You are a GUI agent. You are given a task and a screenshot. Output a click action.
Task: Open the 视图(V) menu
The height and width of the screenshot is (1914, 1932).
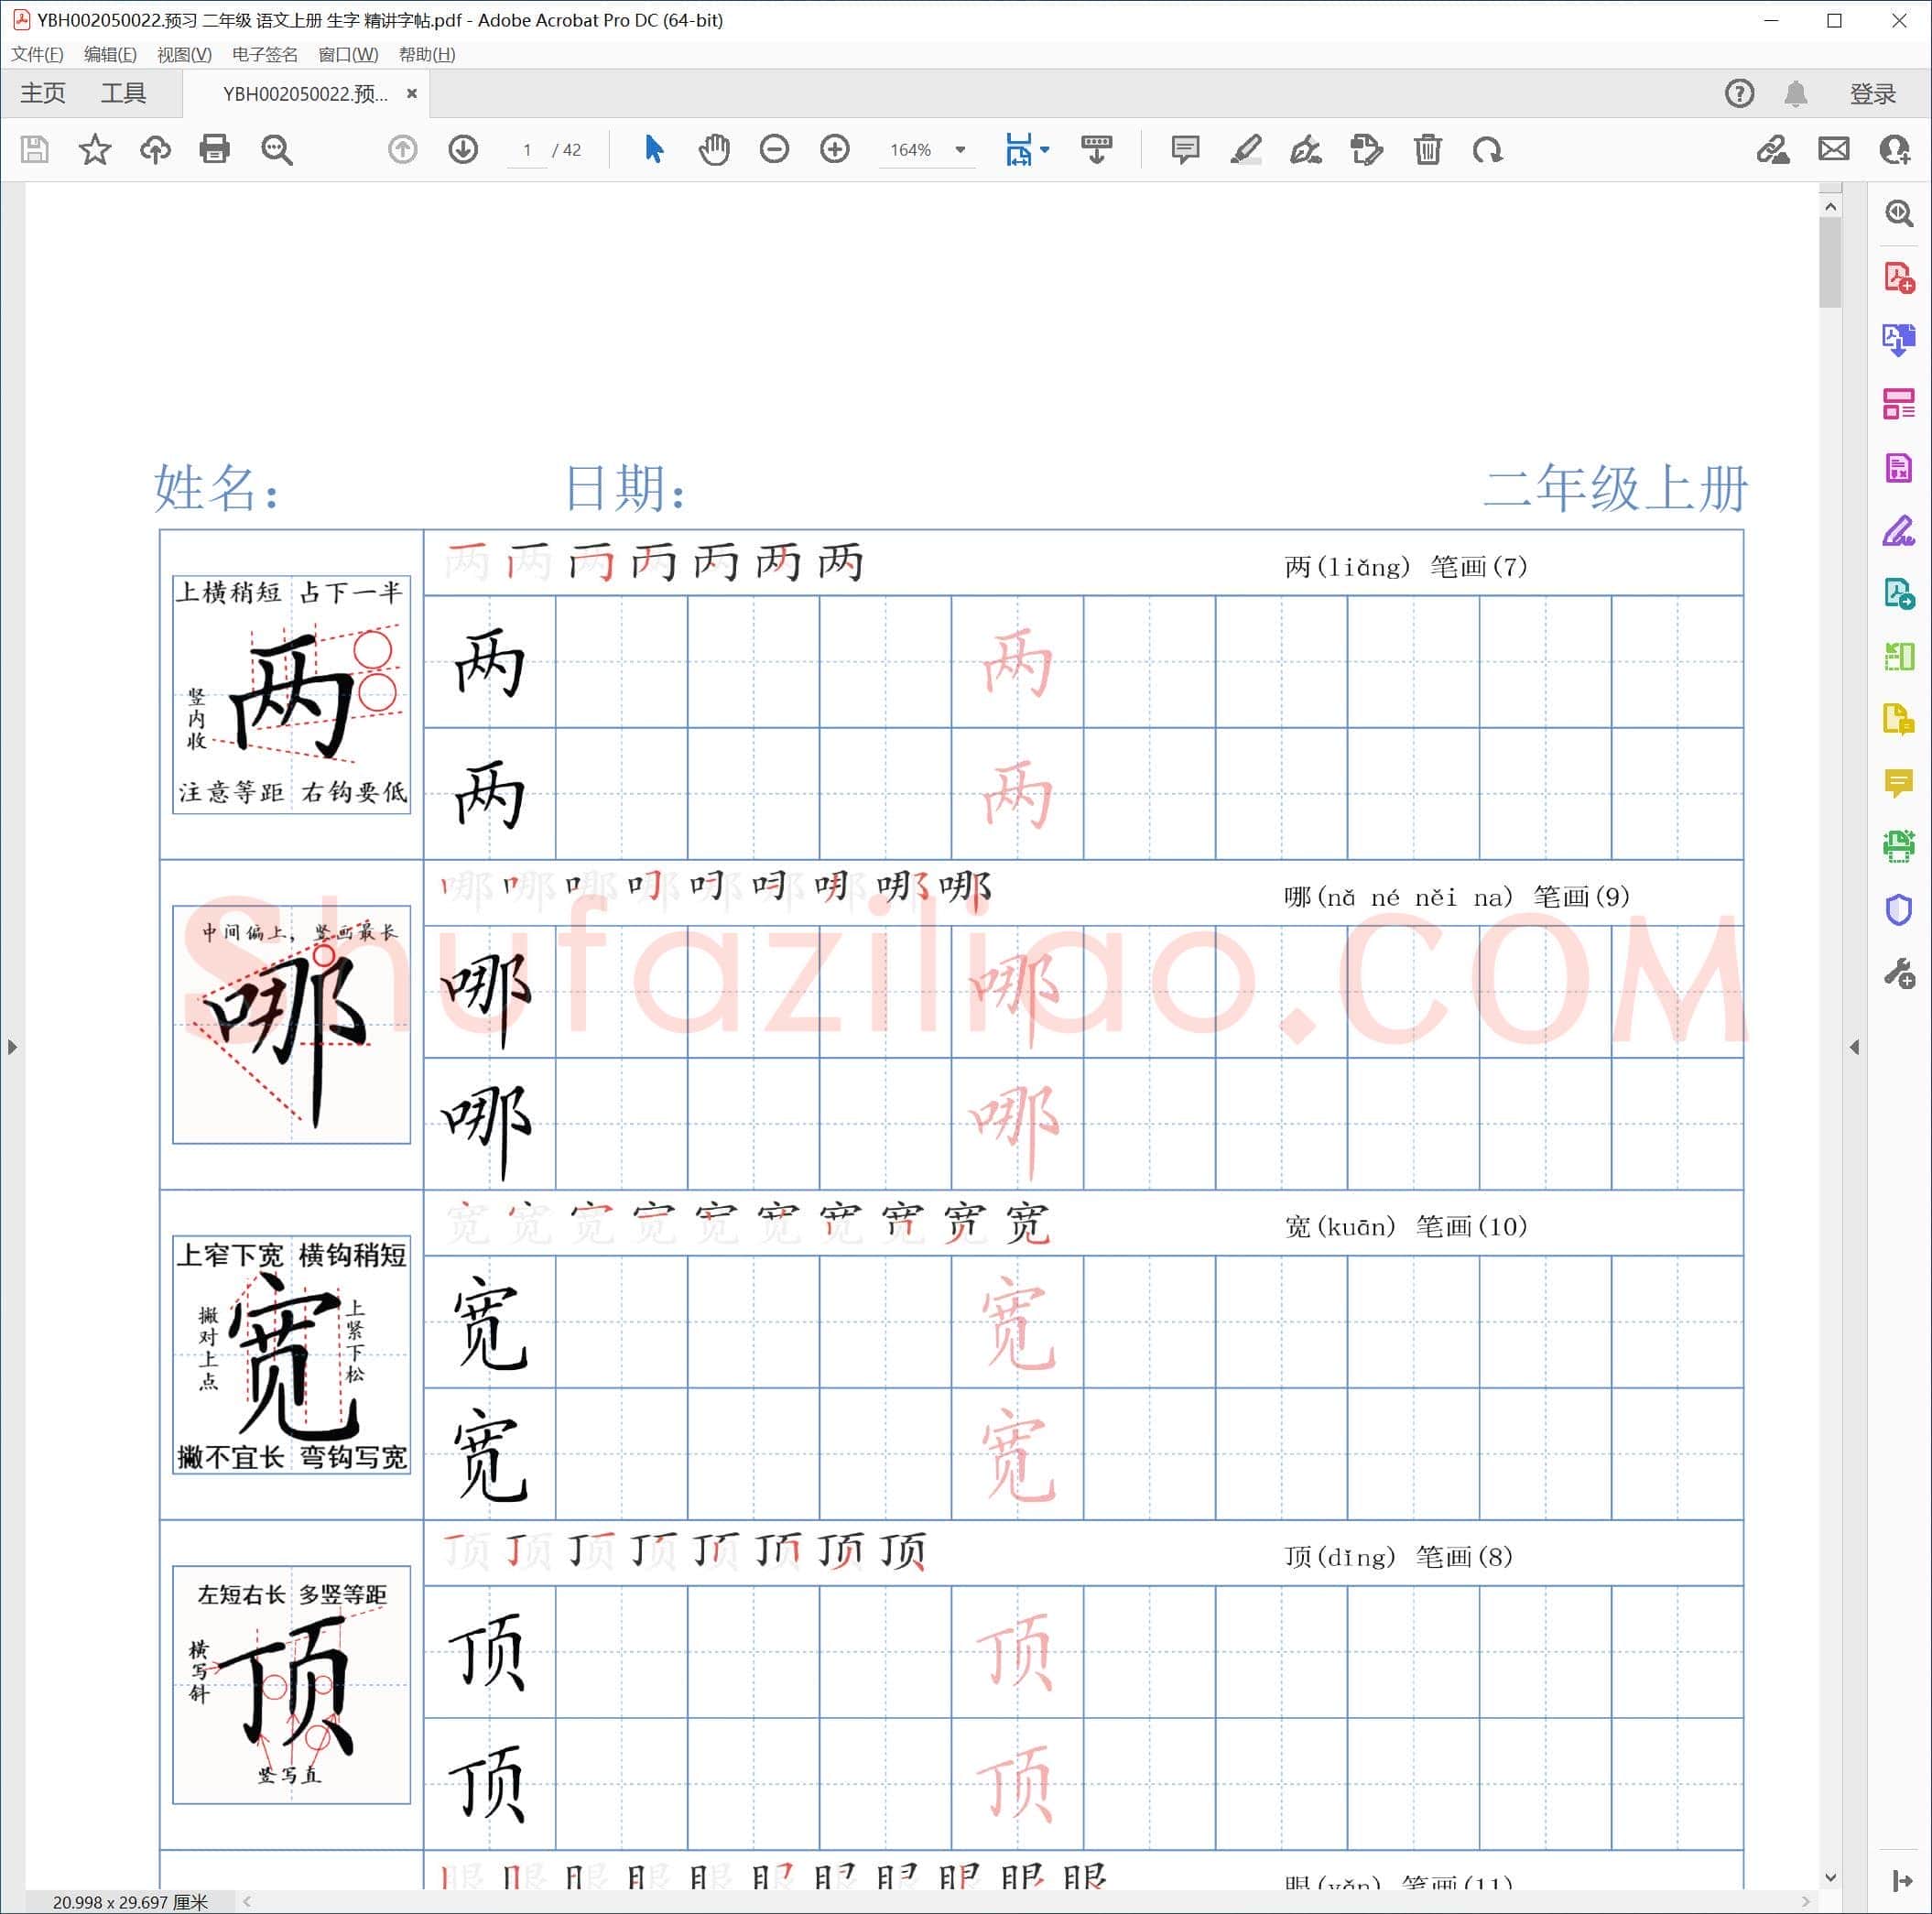(184, 54)
